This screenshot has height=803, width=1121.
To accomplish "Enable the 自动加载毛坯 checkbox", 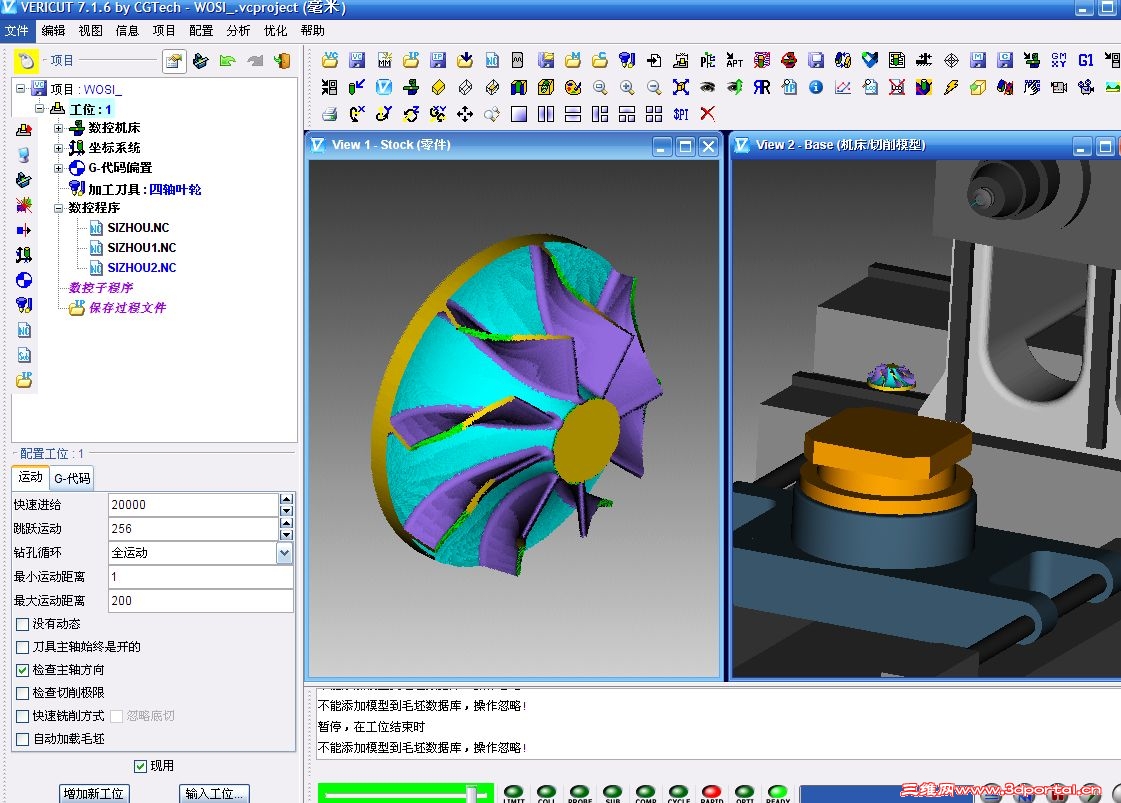I will click(22, 739).
